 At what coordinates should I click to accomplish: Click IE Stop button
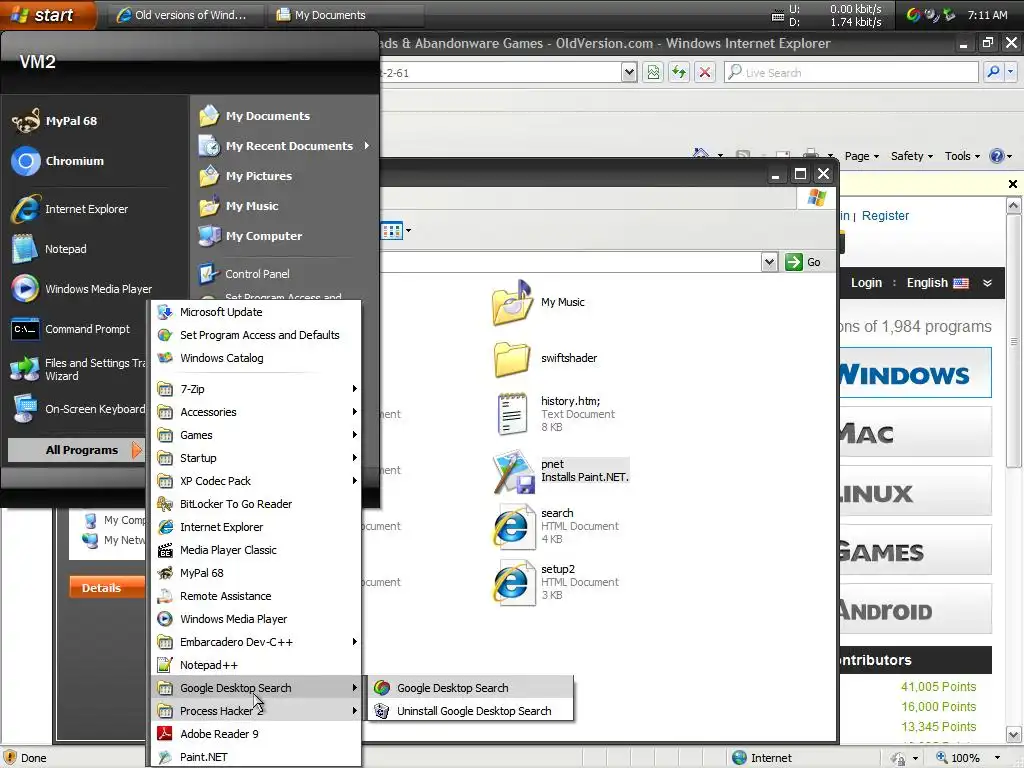[x=705, y=72]
